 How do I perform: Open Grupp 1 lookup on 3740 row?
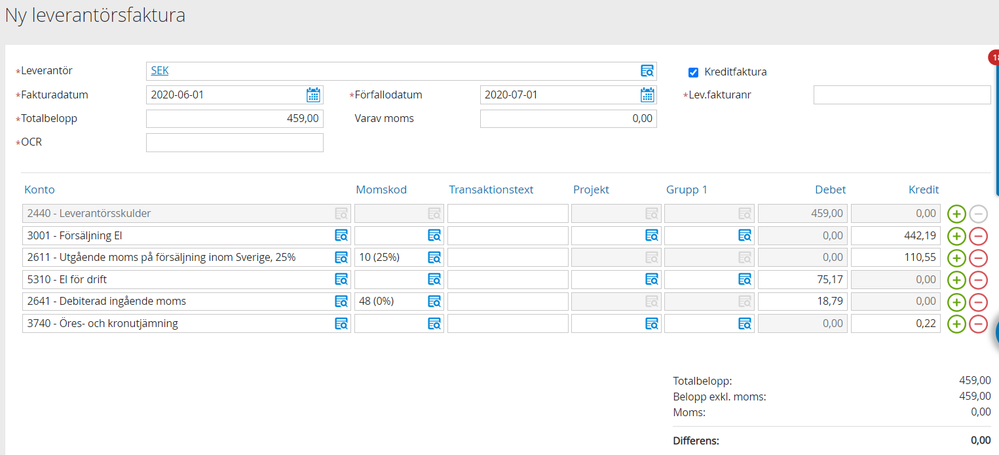click(745, 324)
